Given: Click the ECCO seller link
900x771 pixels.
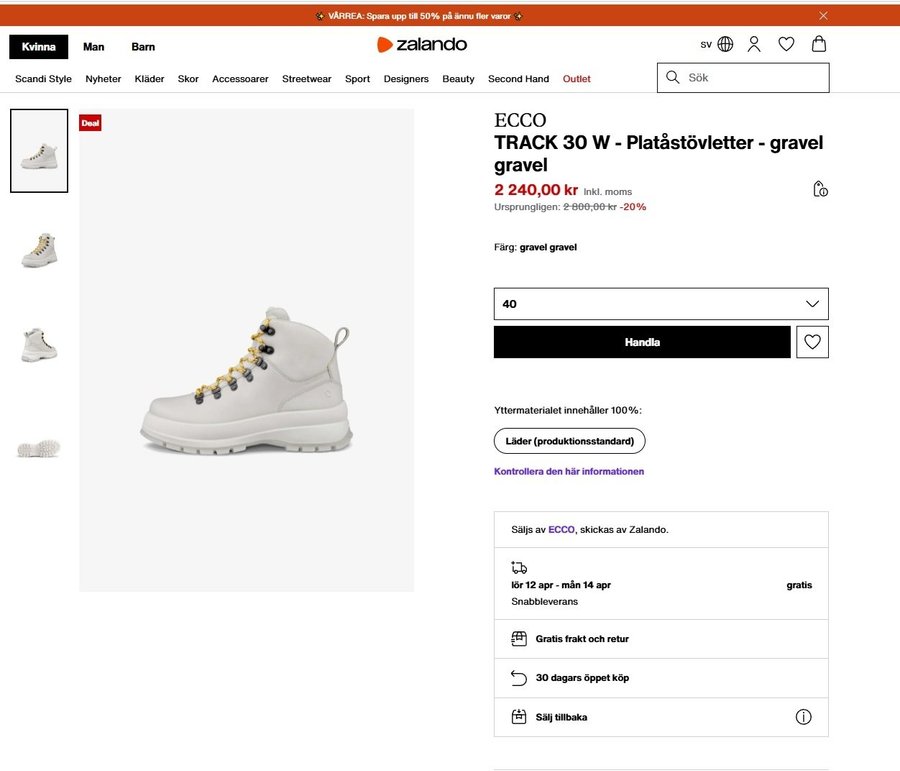Looking at the screenshot, I should coord(561,530).
